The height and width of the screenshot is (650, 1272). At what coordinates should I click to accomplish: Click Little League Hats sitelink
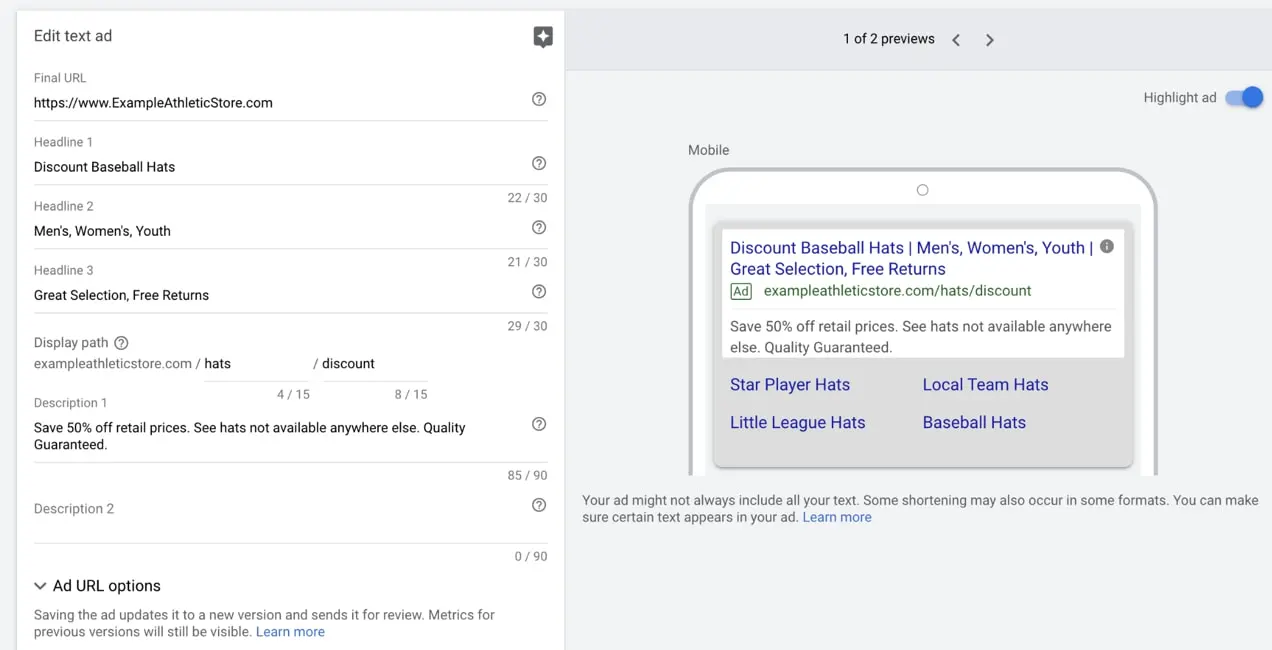click(797, 423)
